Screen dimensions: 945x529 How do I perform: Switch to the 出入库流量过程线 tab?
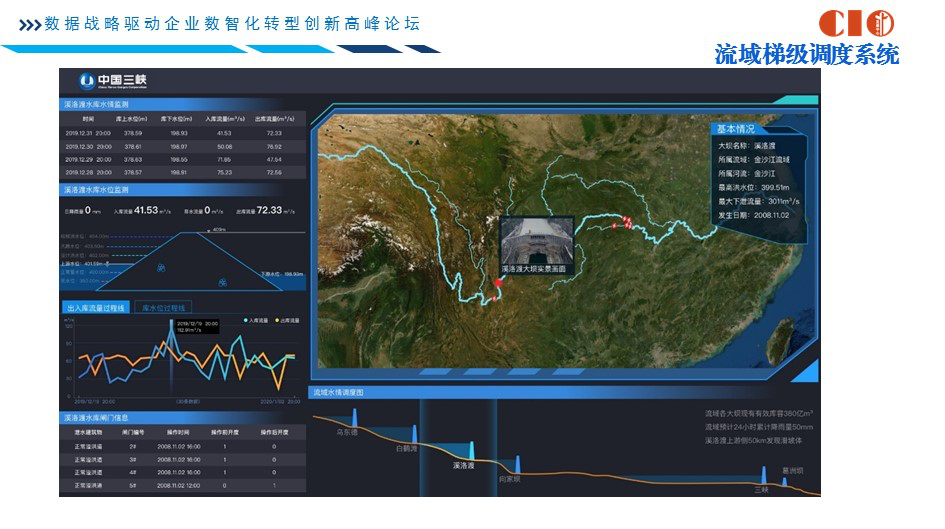tap(96, 307)
